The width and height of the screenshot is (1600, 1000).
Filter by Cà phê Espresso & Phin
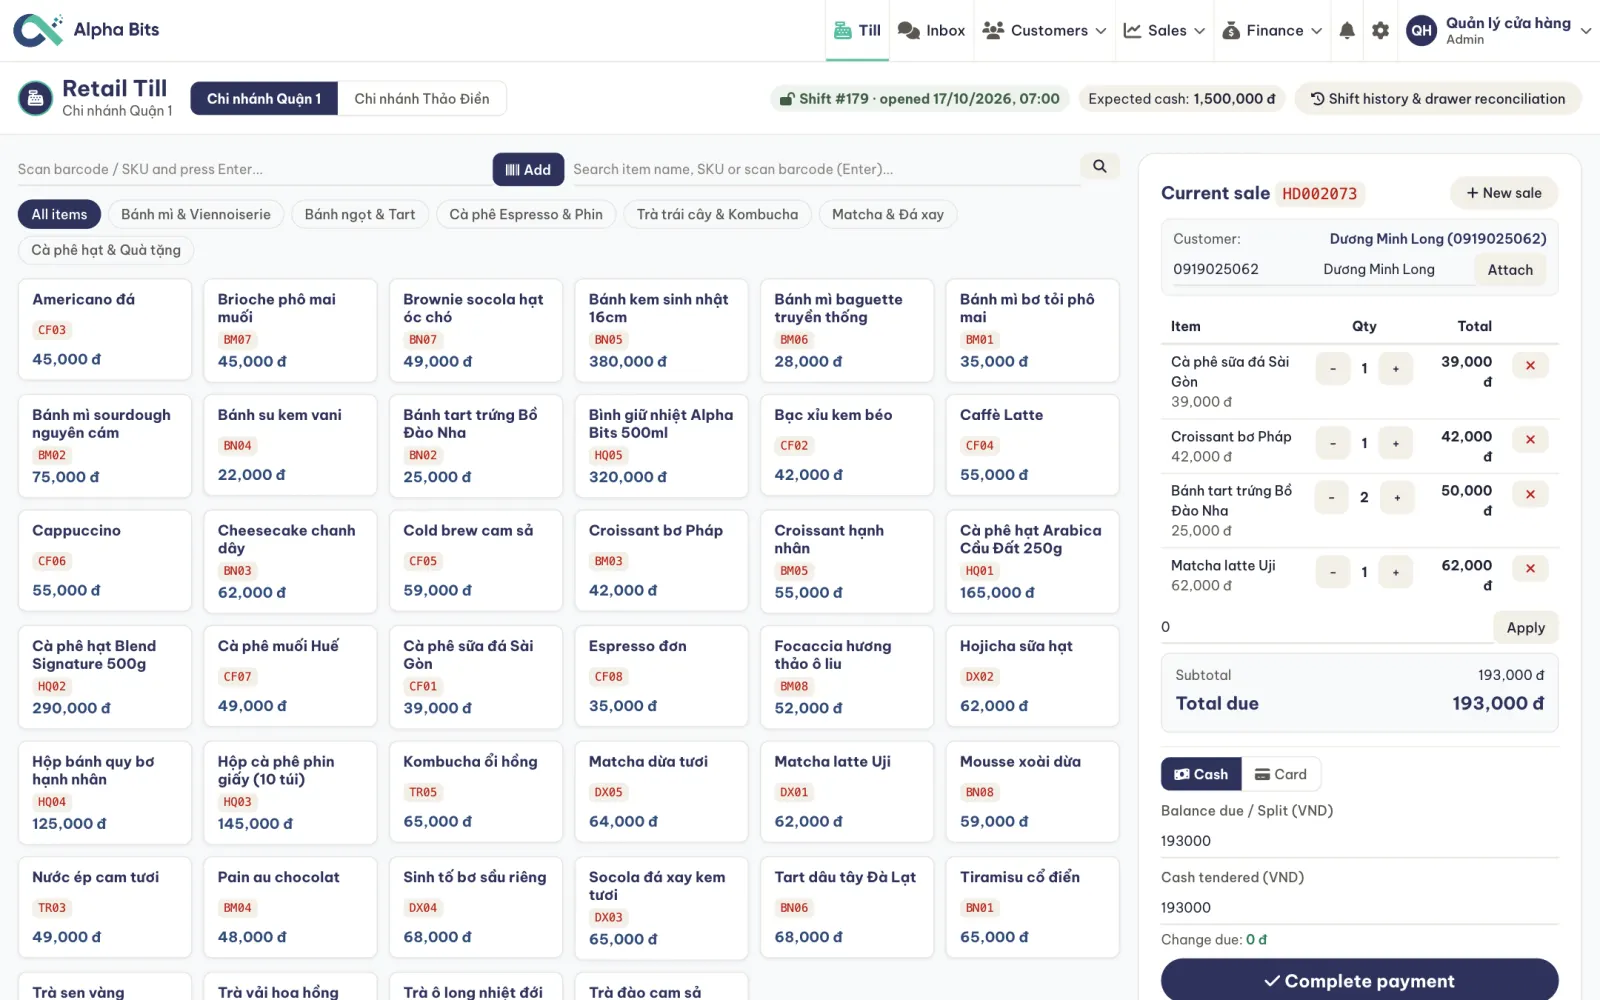point(526,214)
